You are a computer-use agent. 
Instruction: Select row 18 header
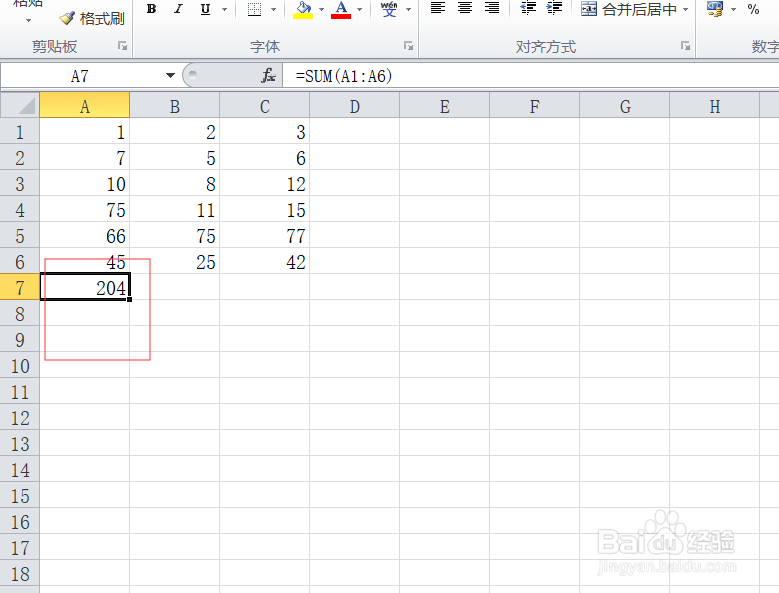[x=20, y=573]
